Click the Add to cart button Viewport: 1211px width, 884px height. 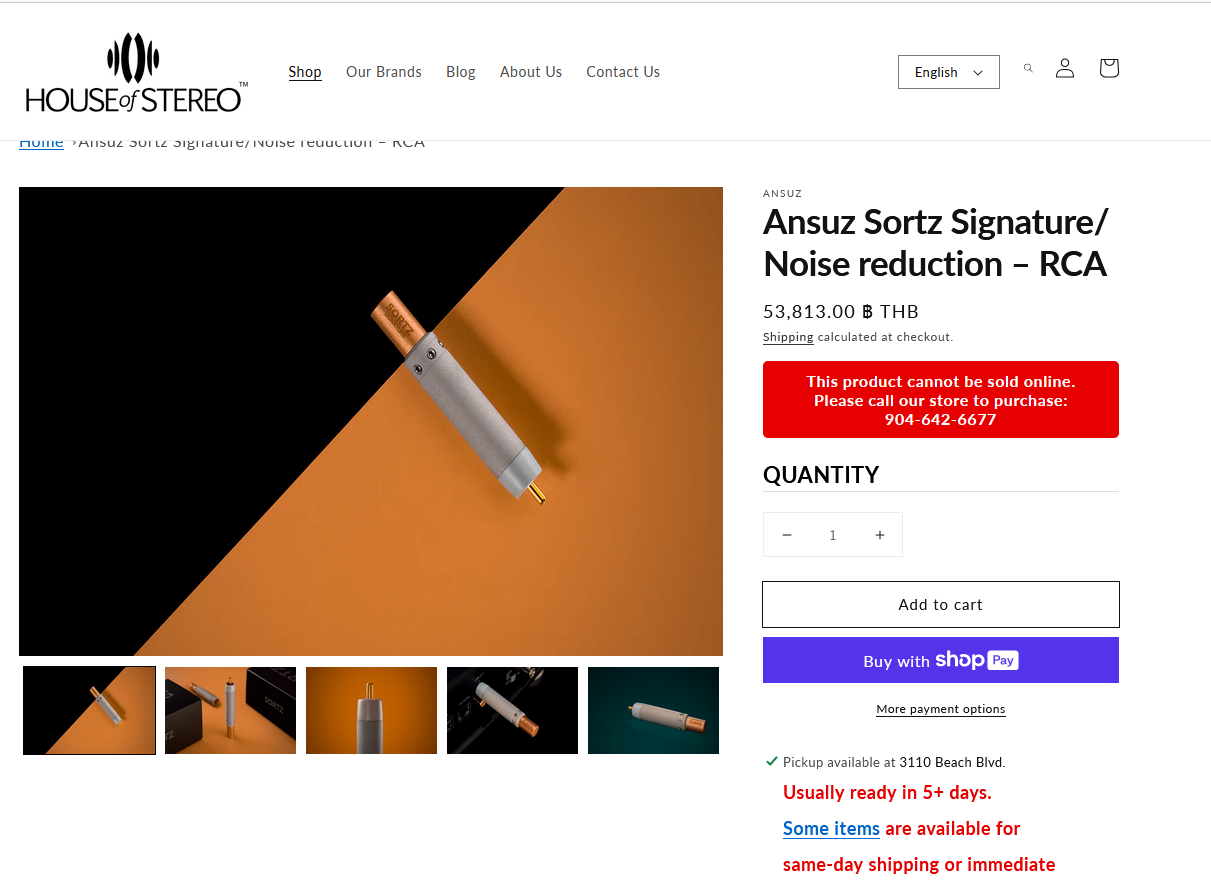[941, 605]
